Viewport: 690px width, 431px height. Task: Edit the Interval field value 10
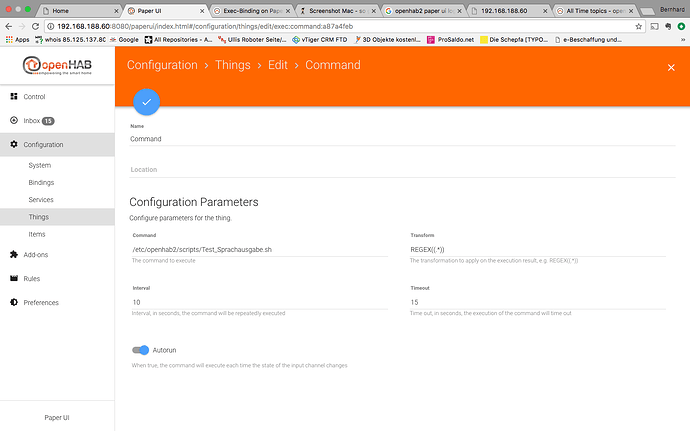click(260, 302)
